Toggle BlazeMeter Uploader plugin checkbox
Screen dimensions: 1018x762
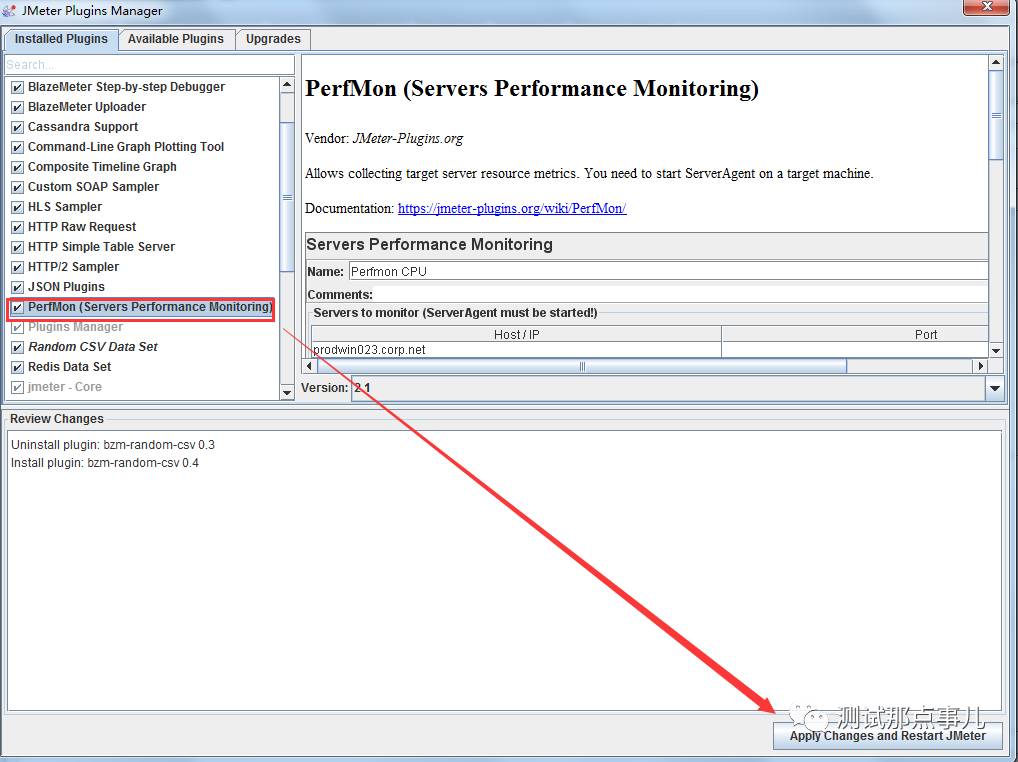[x=18, y=108]
